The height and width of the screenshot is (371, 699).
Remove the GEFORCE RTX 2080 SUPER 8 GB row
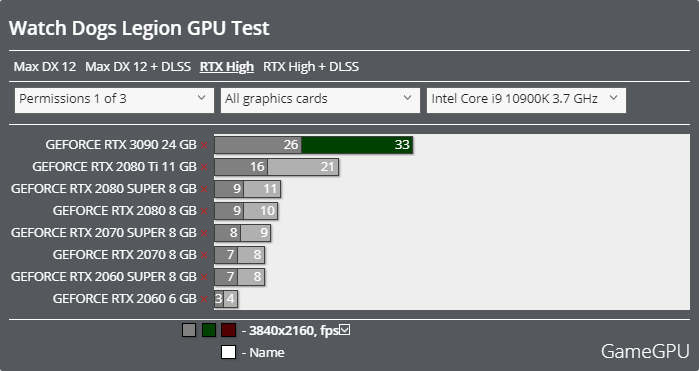pyautogui.click(x=204, y=189)
